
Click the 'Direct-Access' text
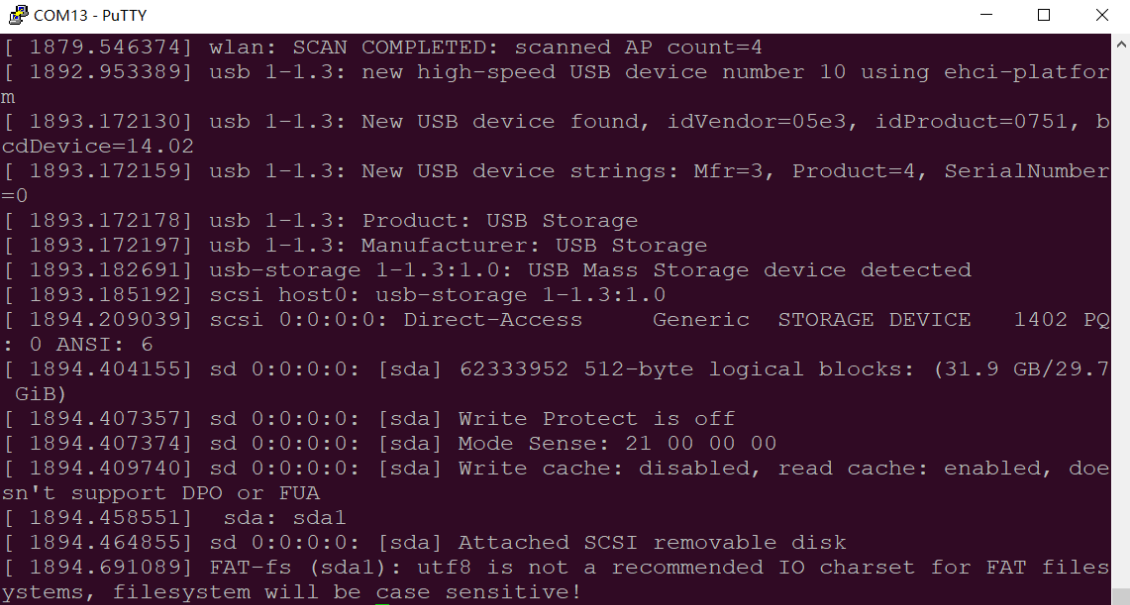(493, 320)
